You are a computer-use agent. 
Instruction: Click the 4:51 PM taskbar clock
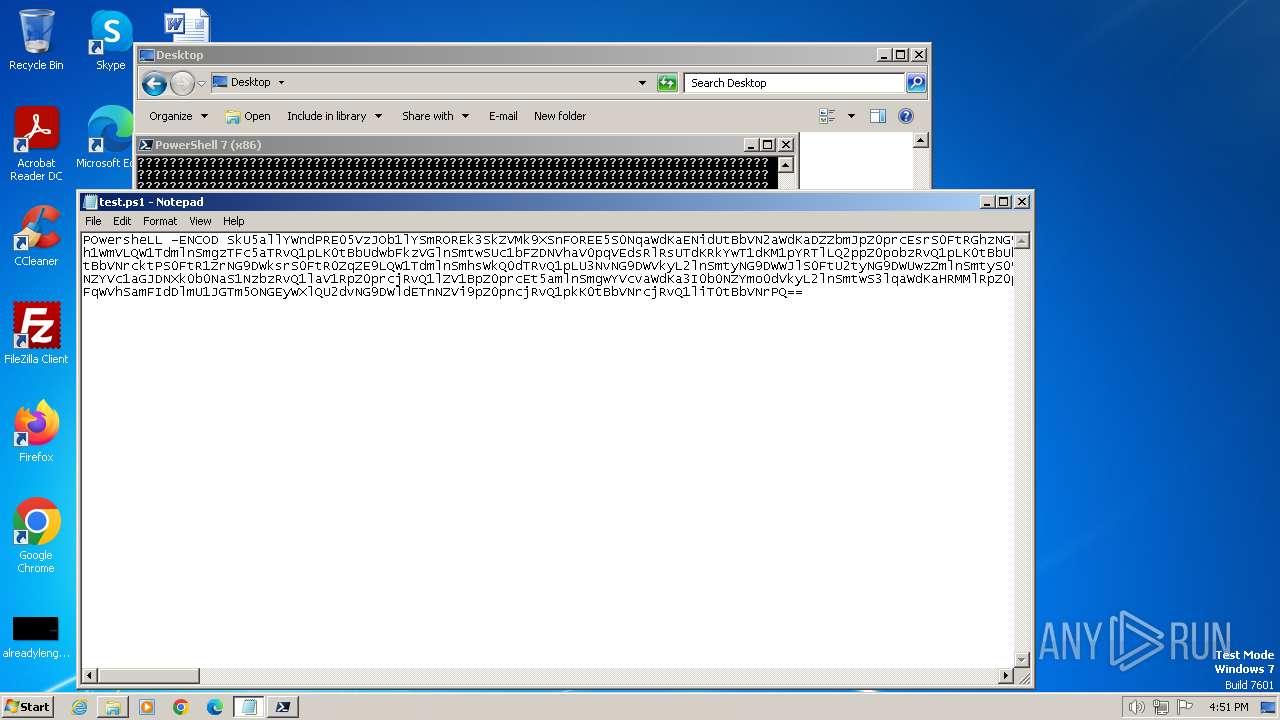1229,707
